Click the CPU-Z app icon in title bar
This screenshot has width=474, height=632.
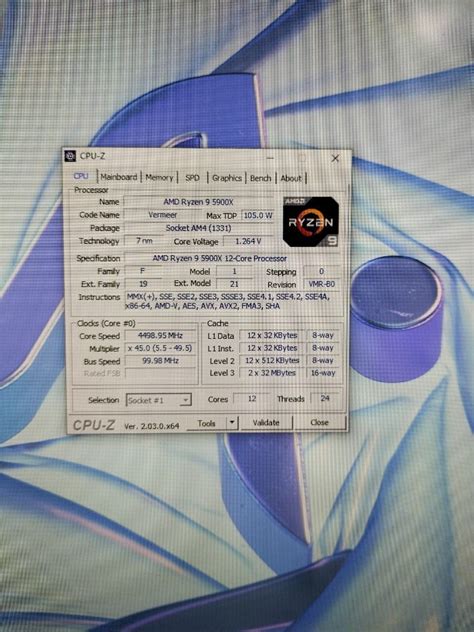[x=71, y=156]
